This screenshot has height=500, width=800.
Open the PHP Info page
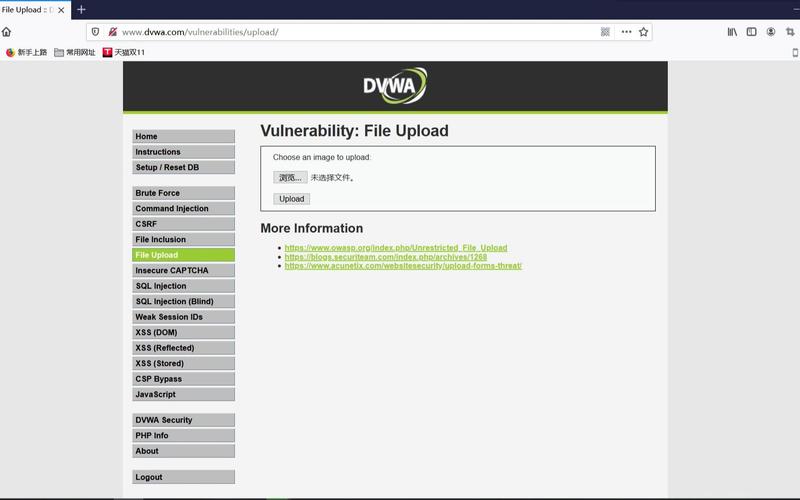pyautogui.click(x=184, y=436)
